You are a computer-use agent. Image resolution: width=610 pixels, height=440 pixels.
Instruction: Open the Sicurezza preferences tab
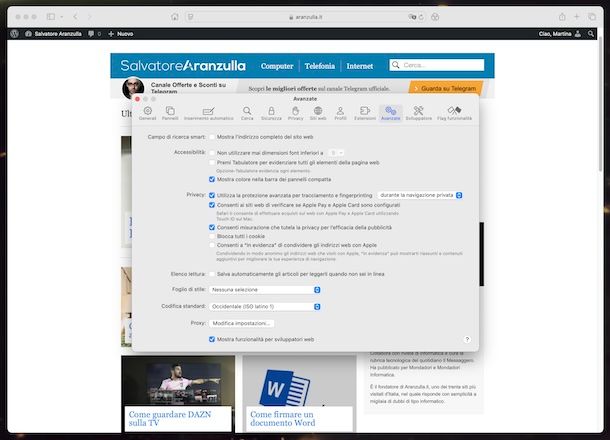coord(271,113)
